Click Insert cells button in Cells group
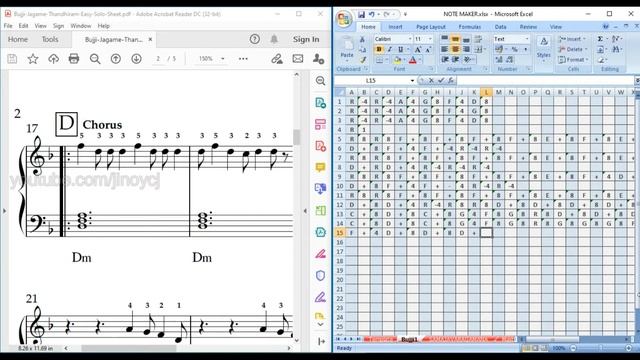Image resolution: width=640 pixels, height=360 pixels. (572, 39)
